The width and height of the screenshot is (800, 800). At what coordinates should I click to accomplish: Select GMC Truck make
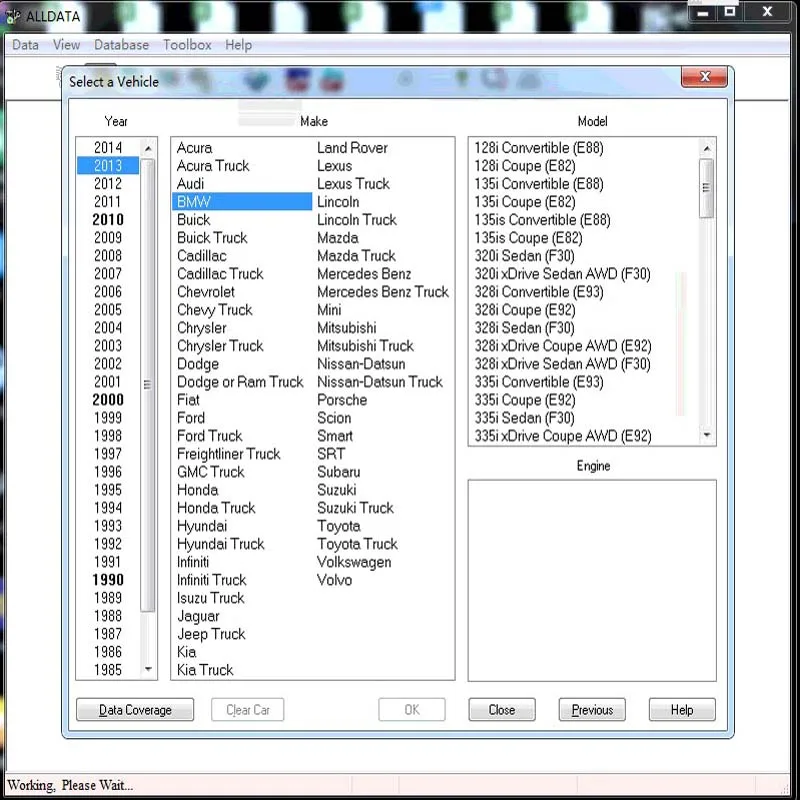coord(210,471)
